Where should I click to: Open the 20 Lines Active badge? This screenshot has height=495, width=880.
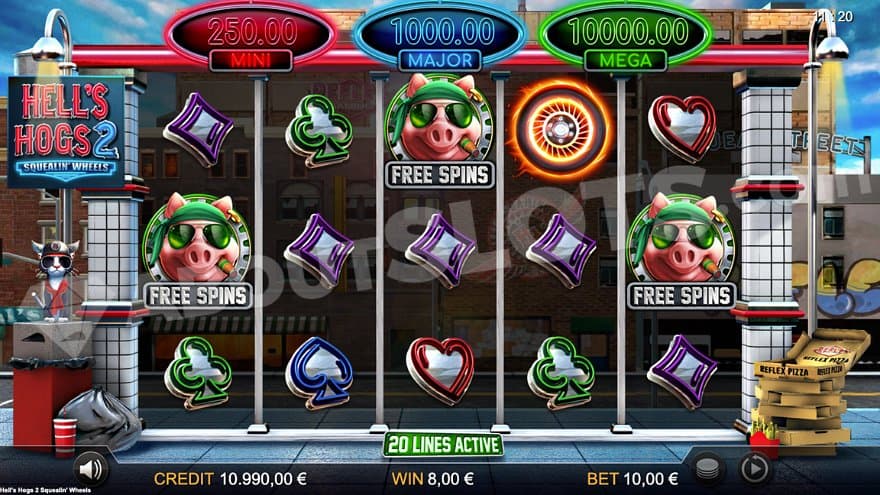[443, 444]
